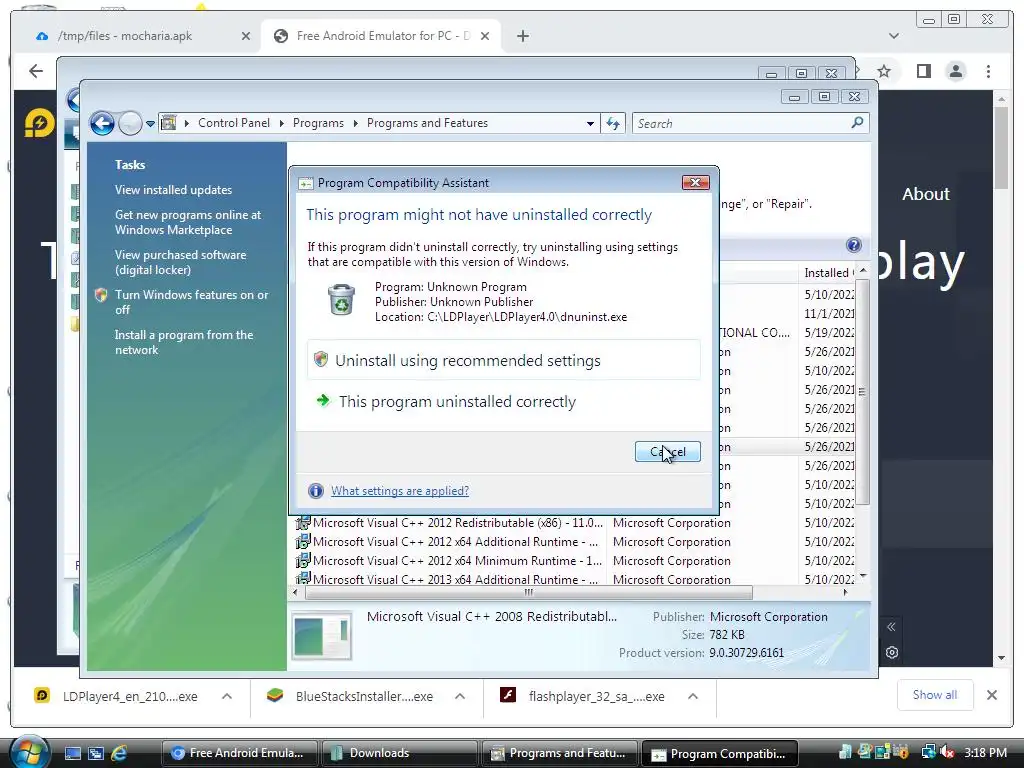Open Windows Start orb

pyautogui.click(x=29, y=752)
